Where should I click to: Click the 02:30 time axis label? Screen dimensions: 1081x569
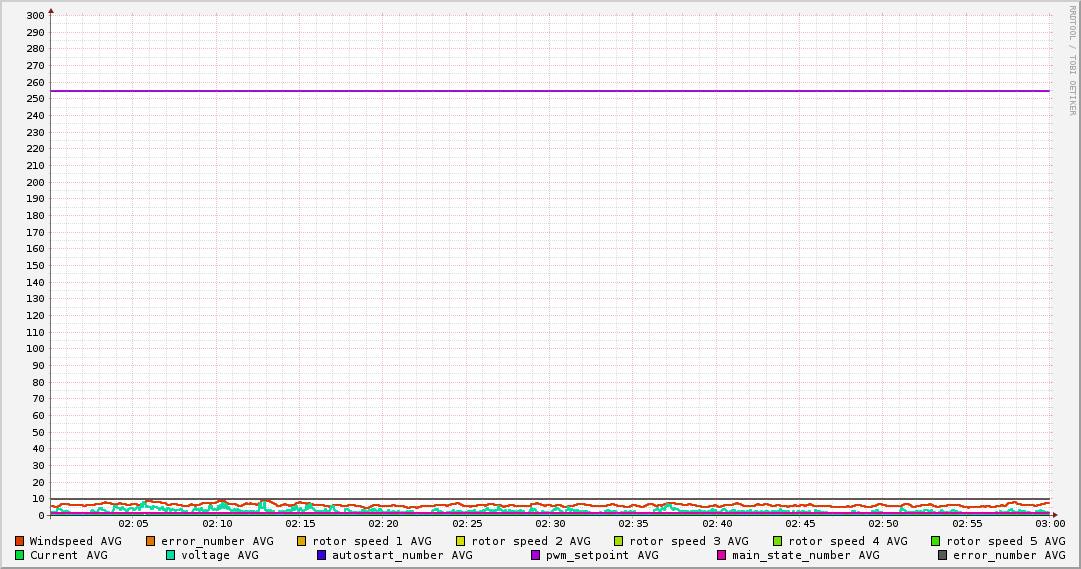pyautogui.click(x=551, y=524)
